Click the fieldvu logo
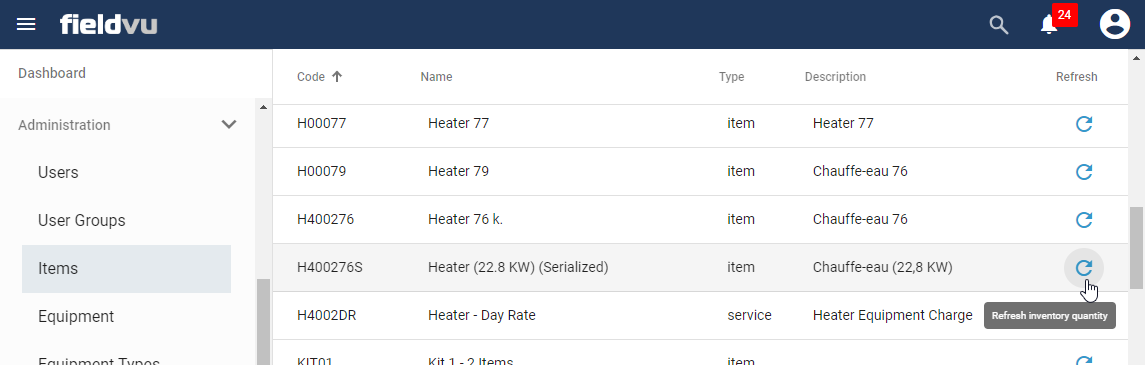The width and height of the screenshot is (1145, 365). (x=109, y=25)
